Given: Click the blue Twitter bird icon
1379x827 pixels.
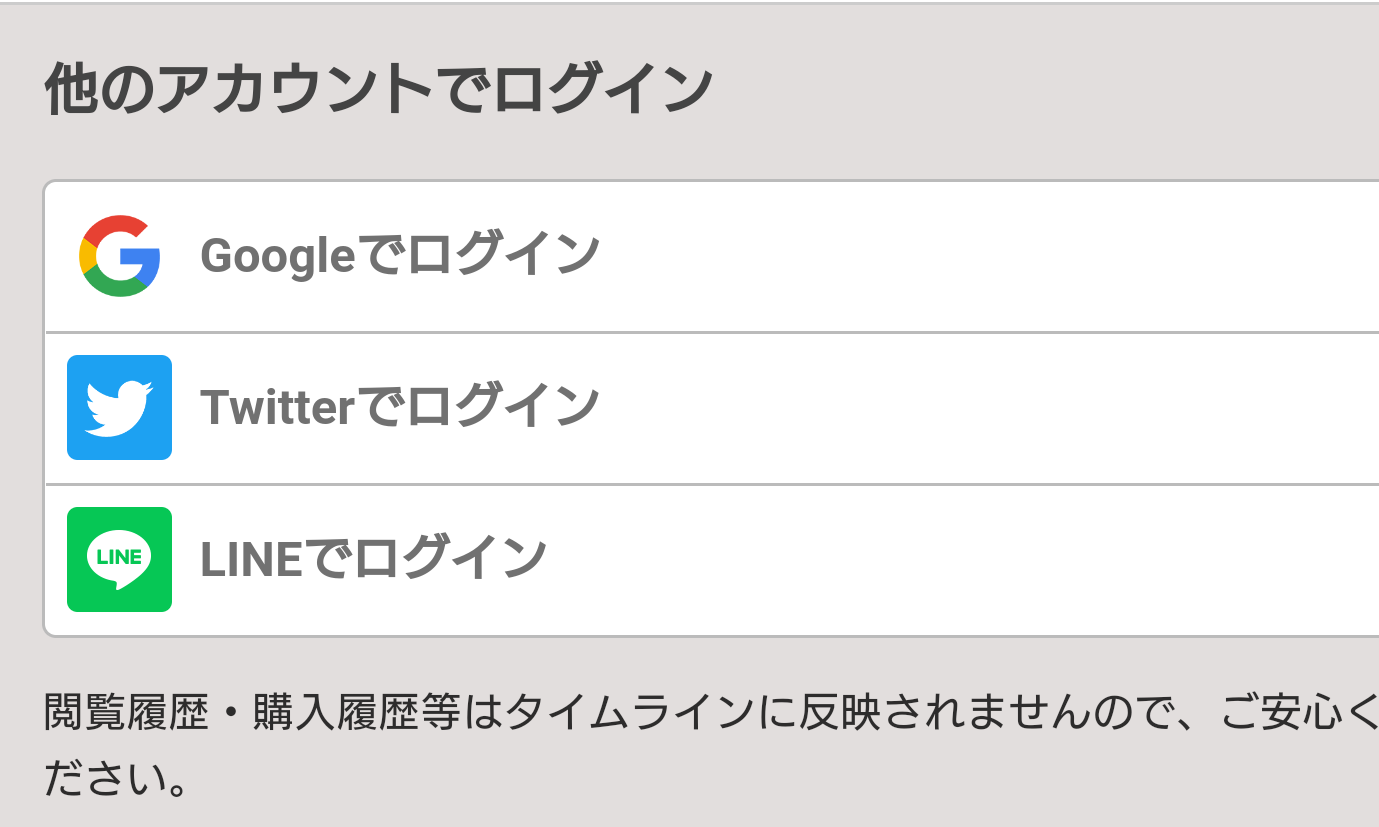Looking at the screenshot, I should 119,407.
